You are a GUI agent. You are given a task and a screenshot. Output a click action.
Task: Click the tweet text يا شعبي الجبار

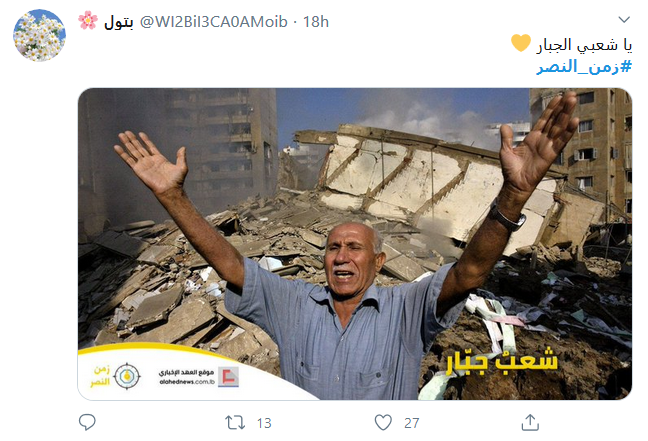tap(584, 45)
